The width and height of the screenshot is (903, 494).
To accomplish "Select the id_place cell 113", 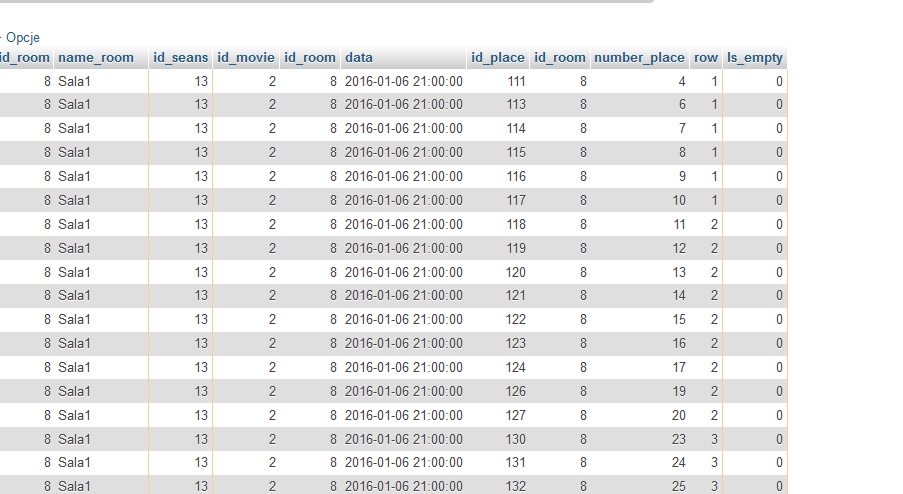I will 516,105.
